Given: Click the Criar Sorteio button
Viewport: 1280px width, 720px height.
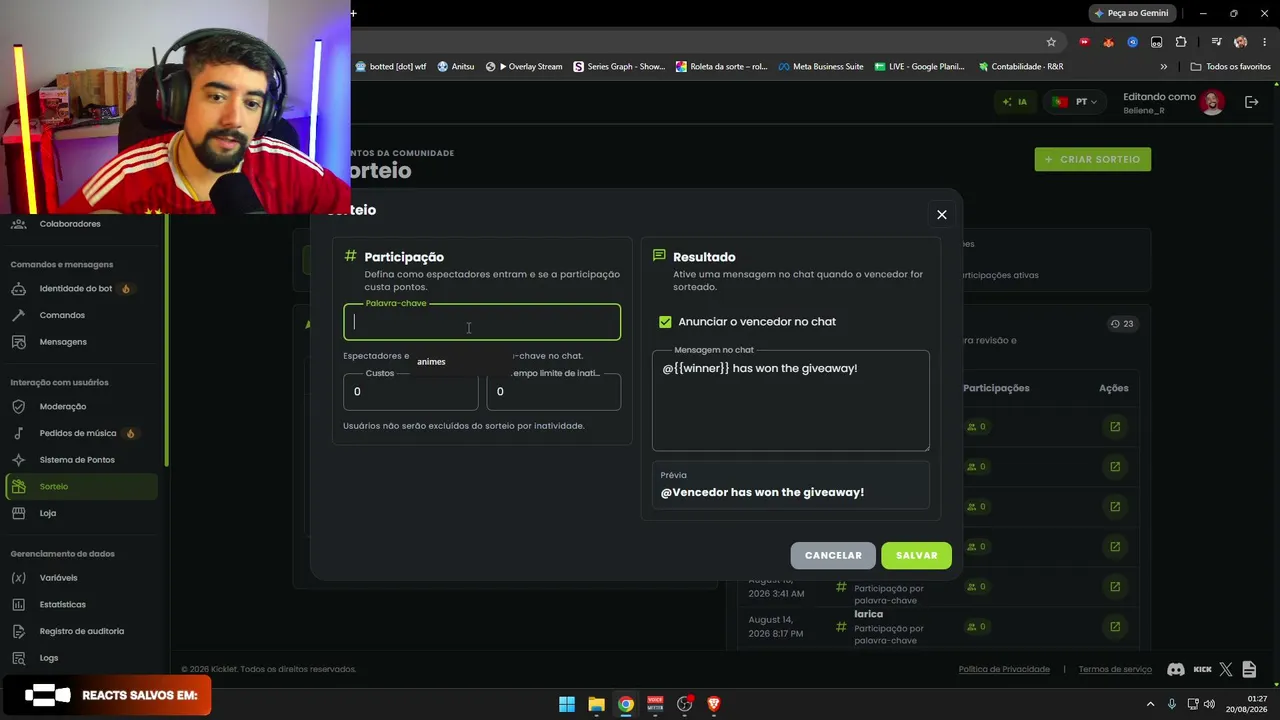Looking at the screenshot, I should [x=1092, y=159].
